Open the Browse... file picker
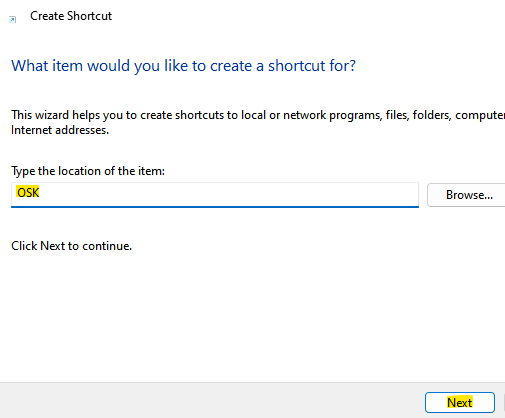 point(467,195)
